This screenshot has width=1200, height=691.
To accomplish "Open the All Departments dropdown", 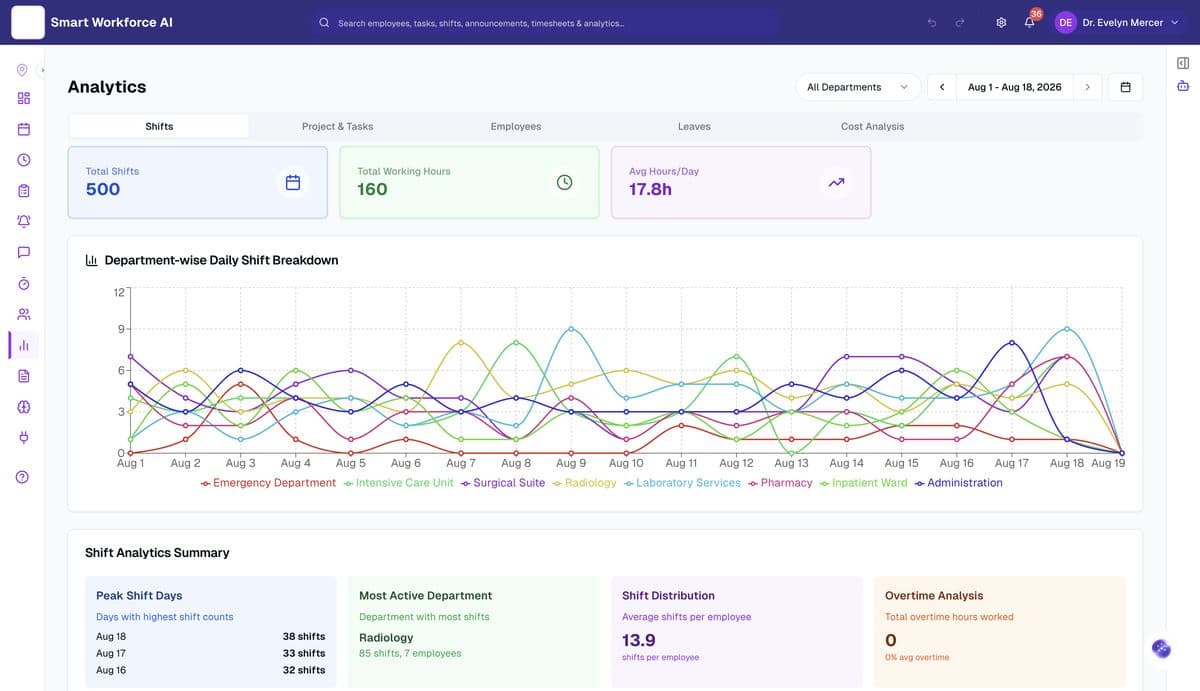I will (x=858, y=87).
